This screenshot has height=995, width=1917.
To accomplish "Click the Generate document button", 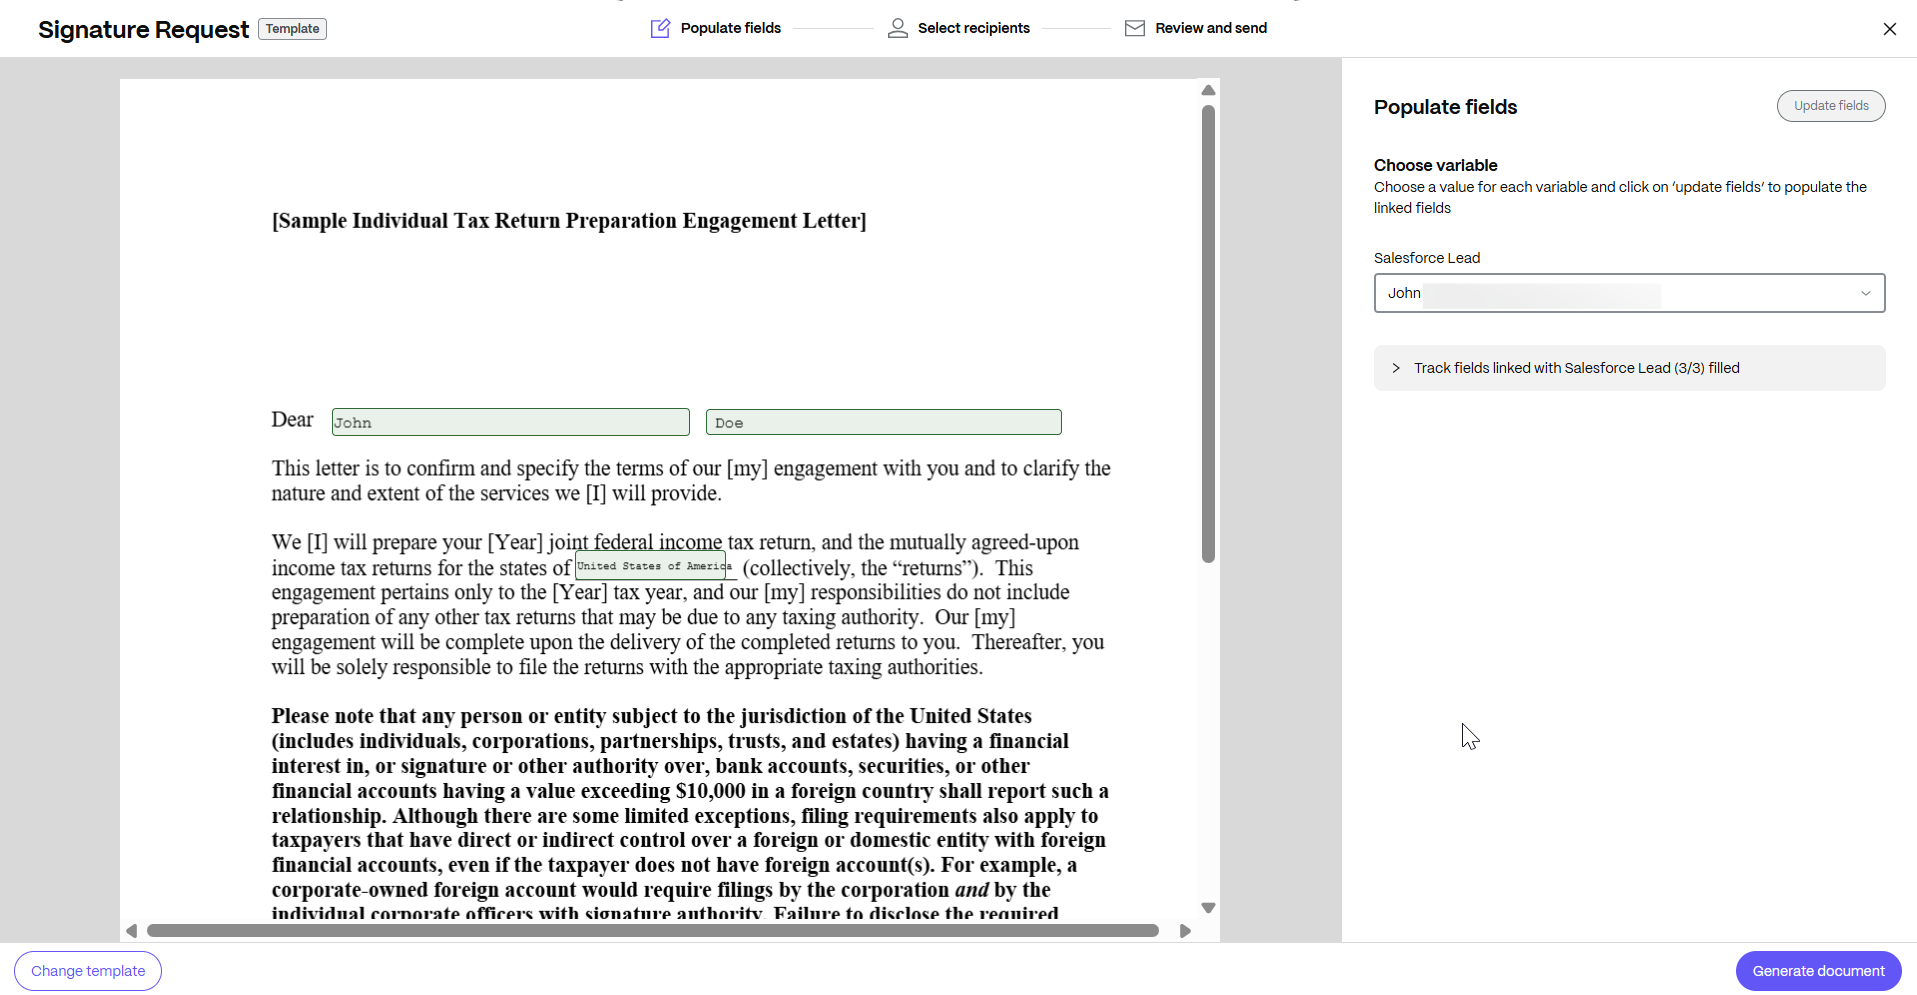I will 1818,971.
